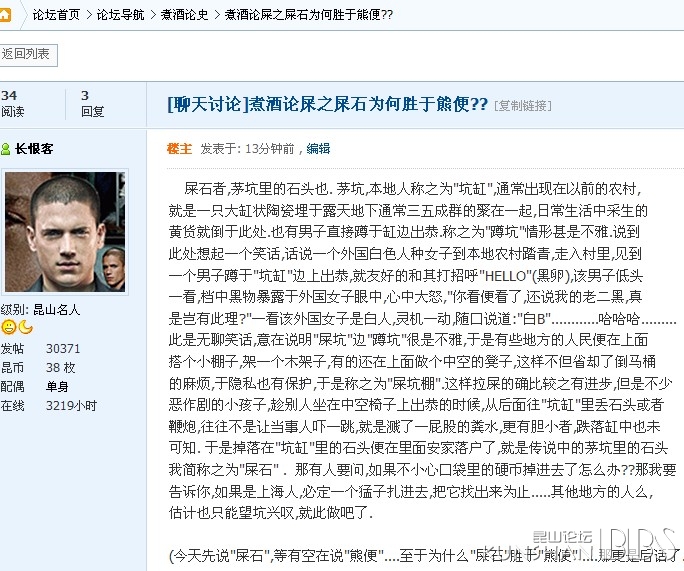The image size is (684, 571).
Task: Click the 楼主 floor label
Action: [179, 149]
